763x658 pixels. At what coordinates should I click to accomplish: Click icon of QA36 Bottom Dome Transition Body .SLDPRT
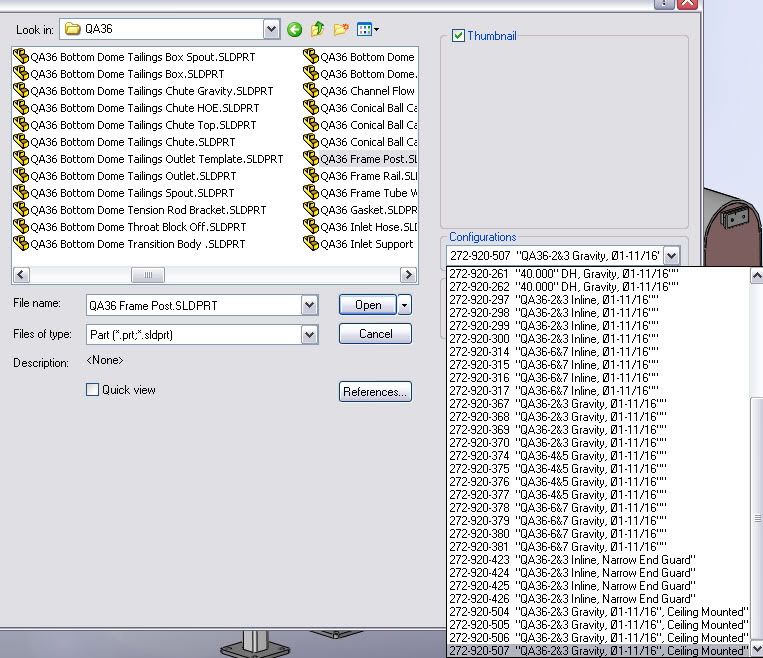(21, 244)
